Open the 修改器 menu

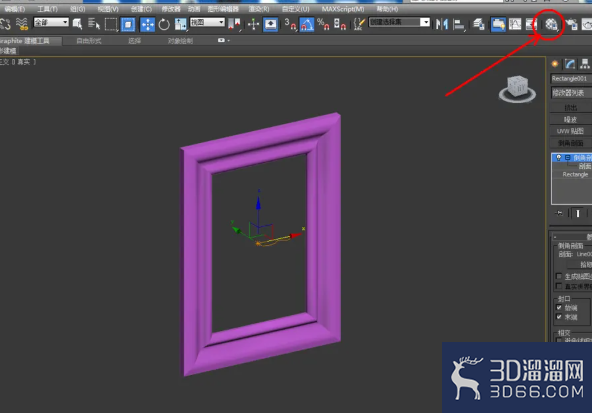click(171, 9)
